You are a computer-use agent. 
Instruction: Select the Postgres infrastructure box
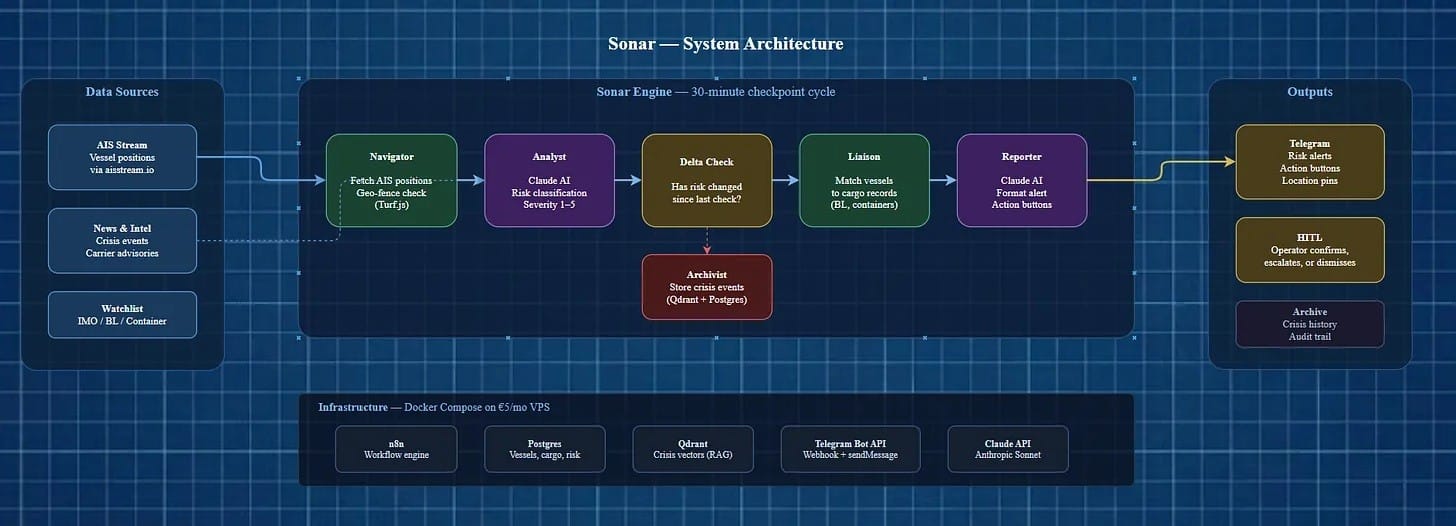tap(545, 449)
